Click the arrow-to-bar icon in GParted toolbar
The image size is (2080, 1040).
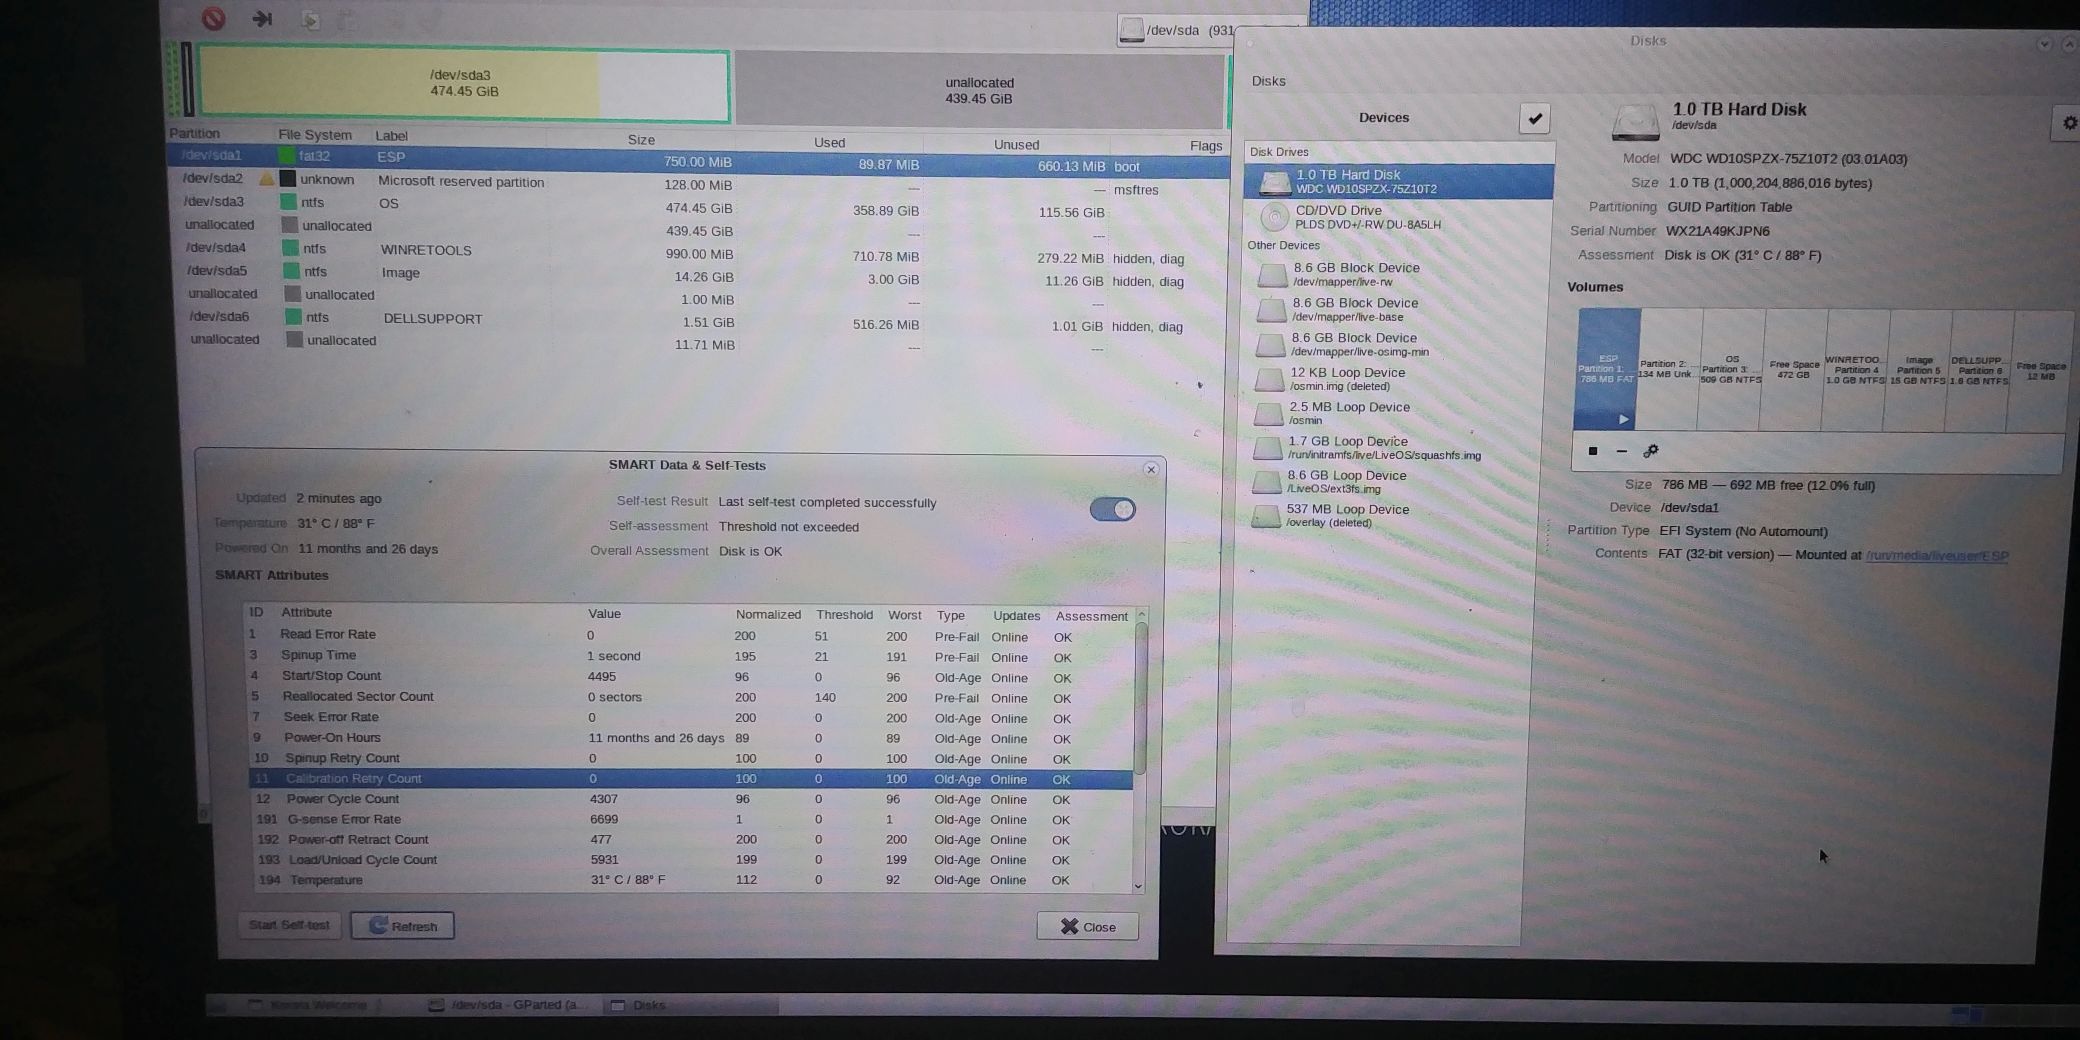point(262,18)
